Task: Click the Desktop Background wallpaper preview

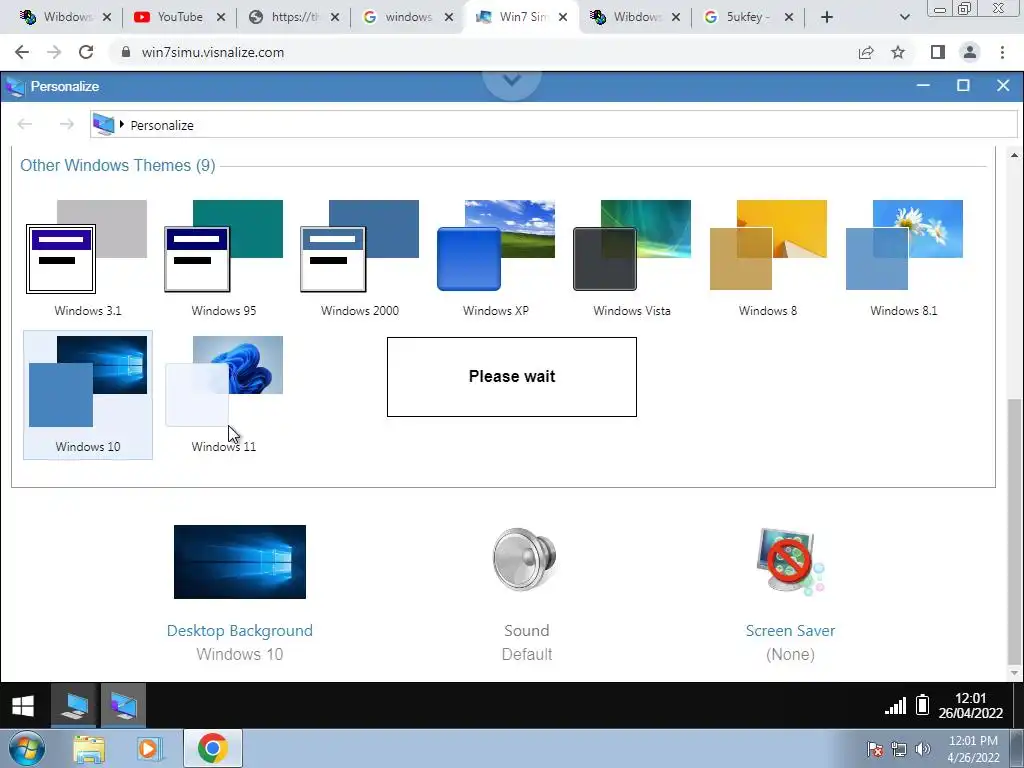Action: click(x=240, y=562)
